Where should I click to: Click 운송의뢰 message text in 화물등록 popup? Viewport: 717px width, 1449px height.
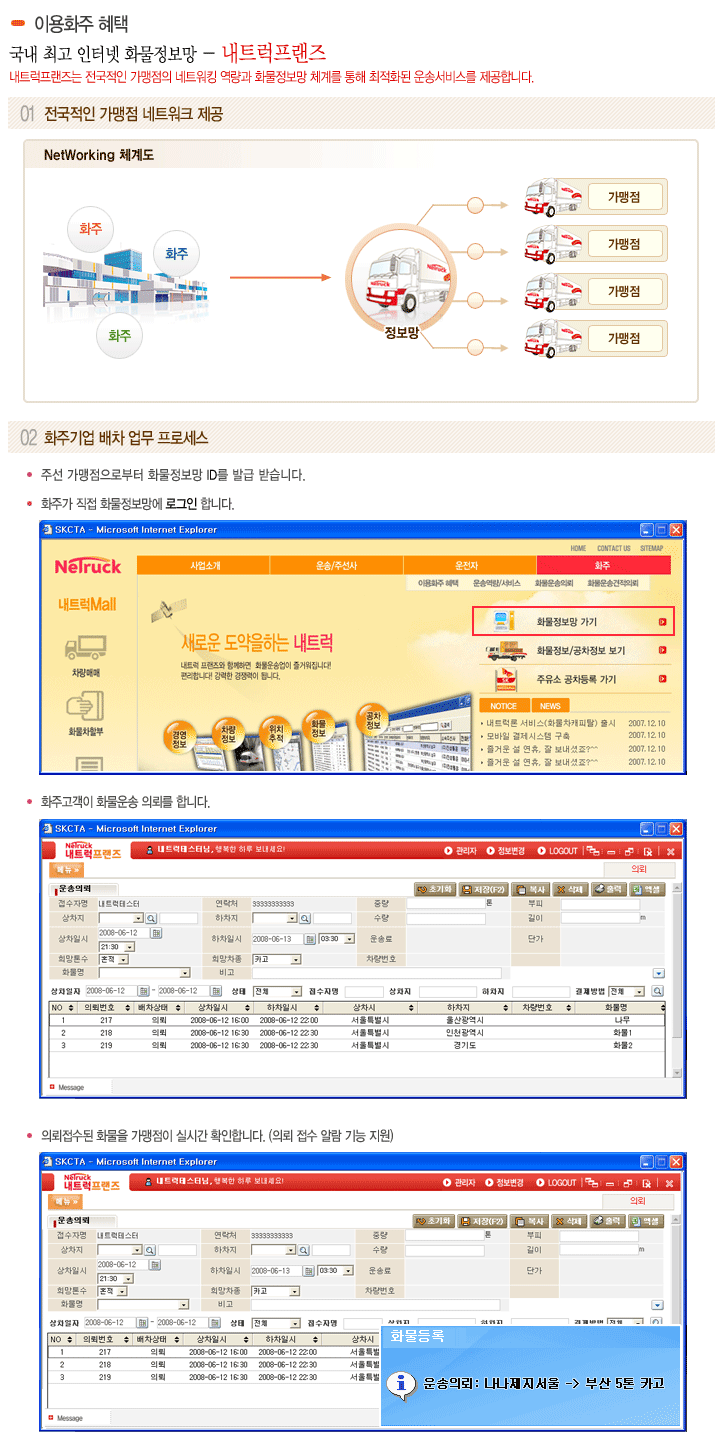tap(543, 1384)
